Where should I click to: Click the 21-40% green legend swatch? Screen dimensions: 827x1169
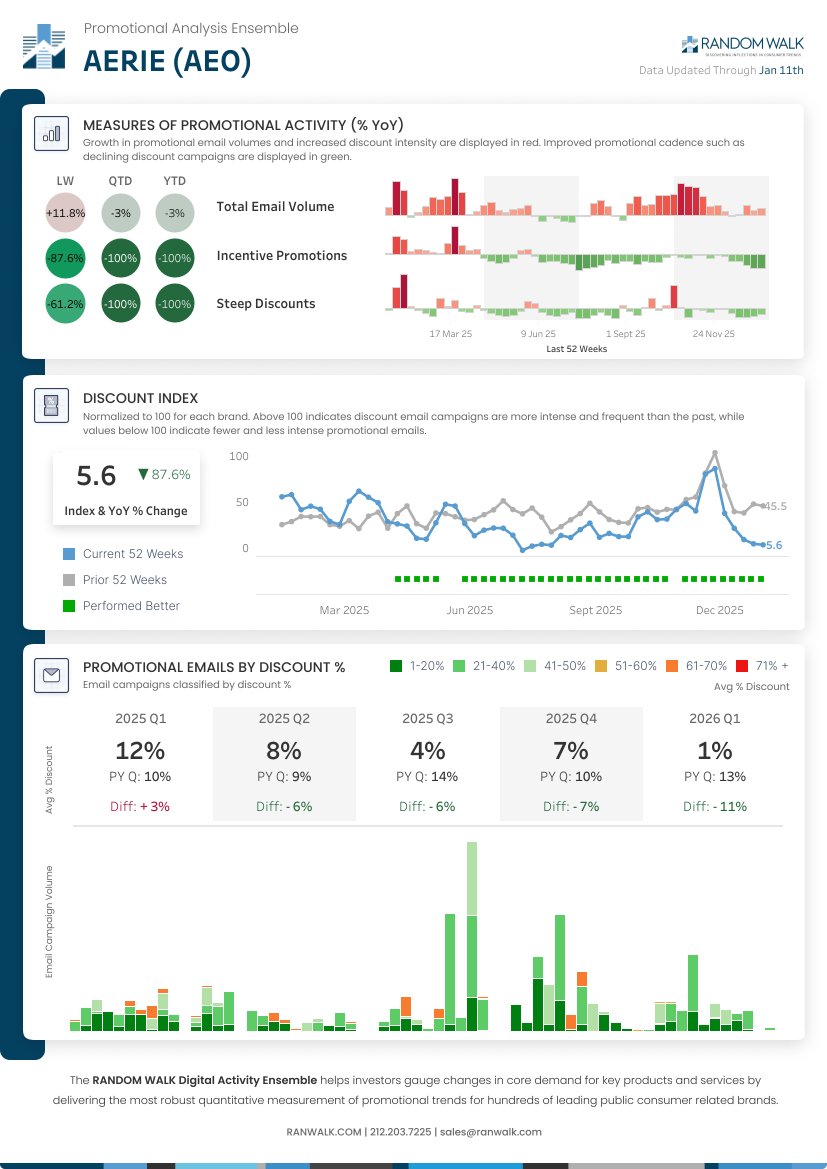(459, 666)
